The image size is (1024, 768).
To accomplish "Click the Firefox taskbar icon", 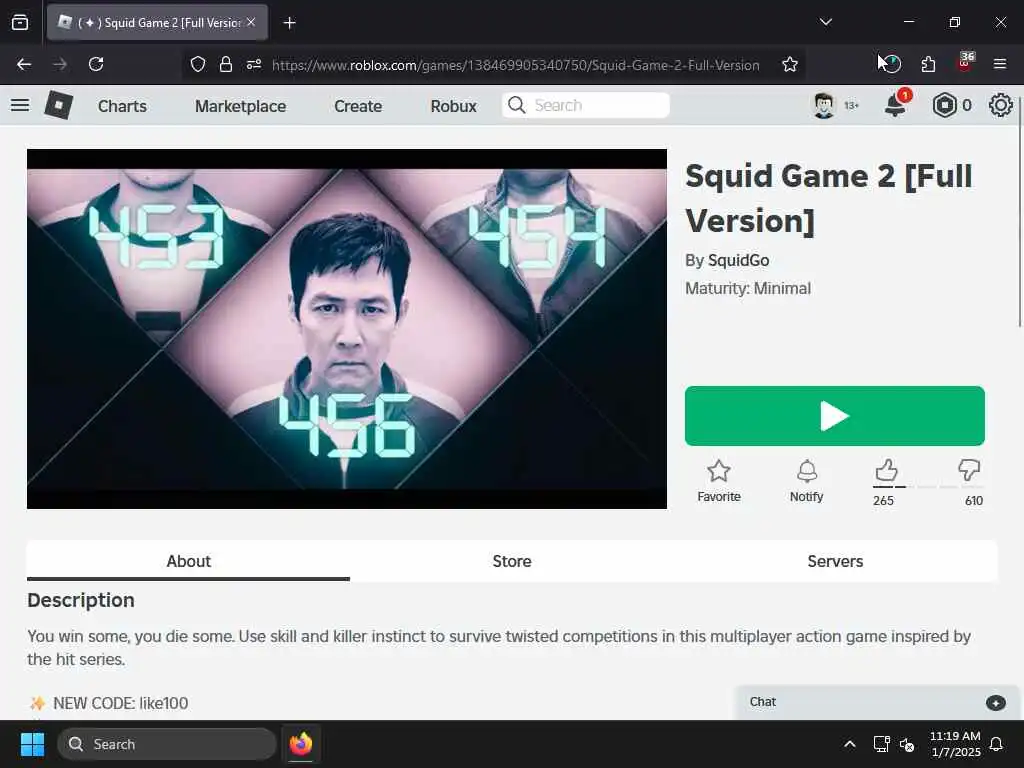I will 301,744.
